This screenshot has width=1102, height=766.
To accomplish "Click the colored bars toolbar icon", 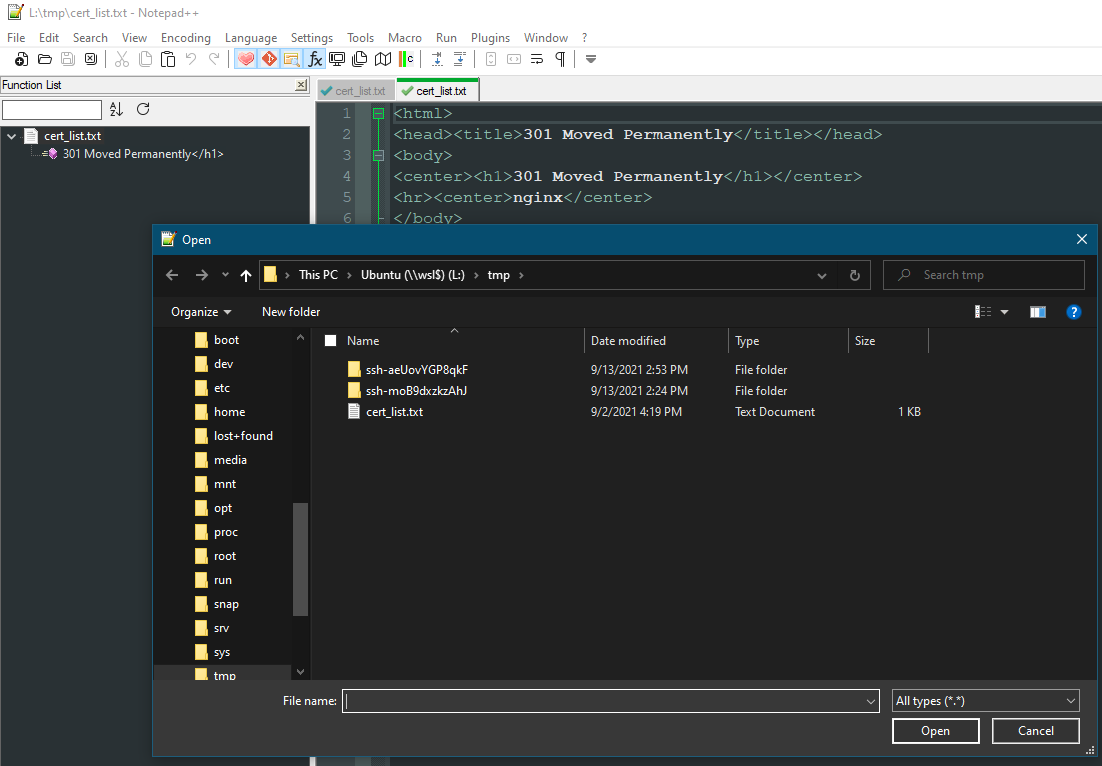I will point(406,60).
